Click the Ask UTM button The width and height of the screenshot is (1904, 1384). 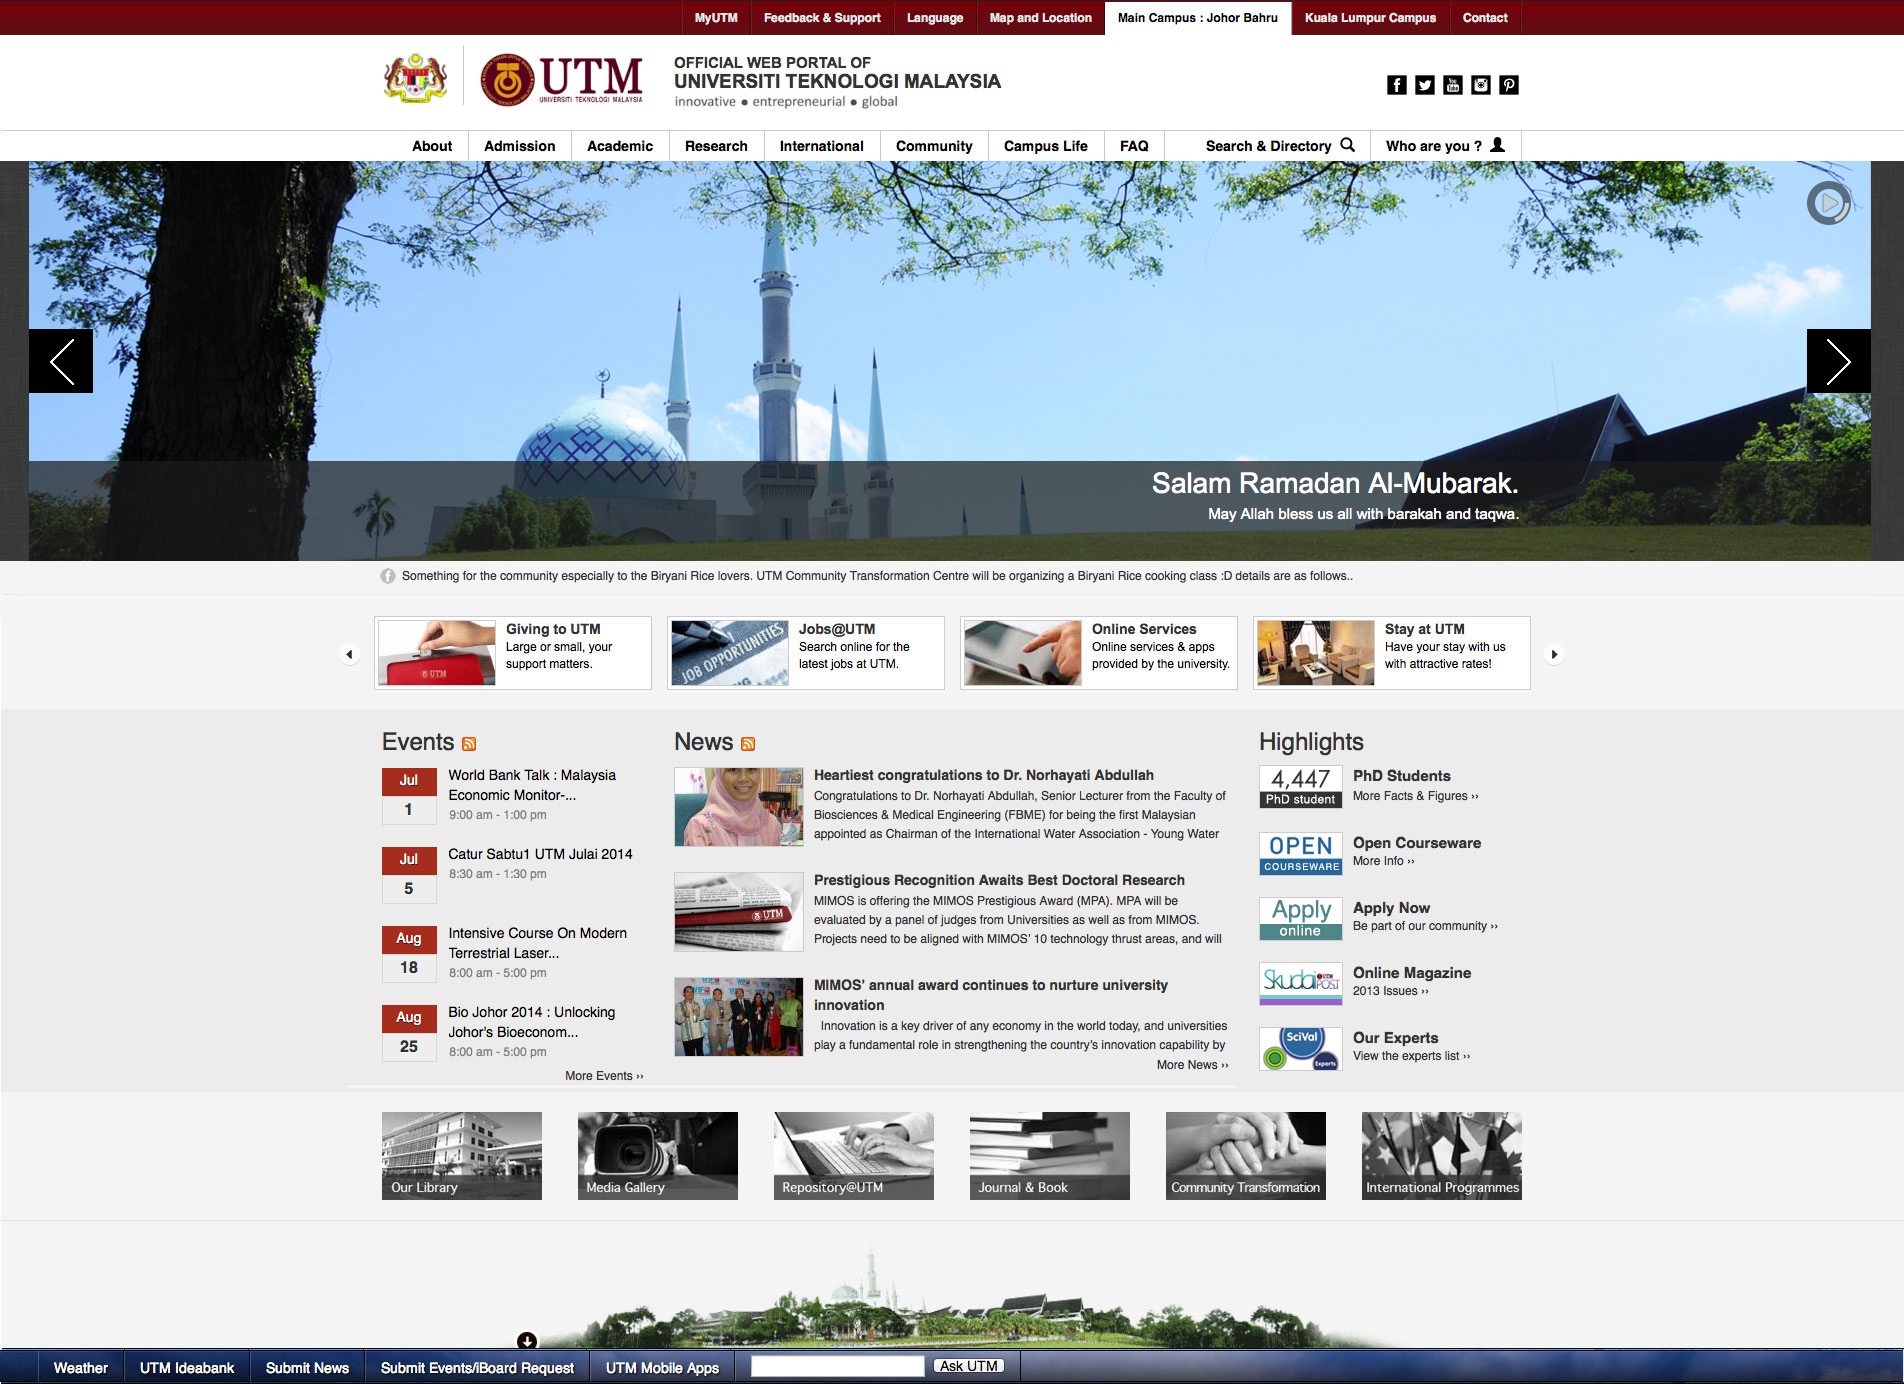click(x=969, y=1366)
